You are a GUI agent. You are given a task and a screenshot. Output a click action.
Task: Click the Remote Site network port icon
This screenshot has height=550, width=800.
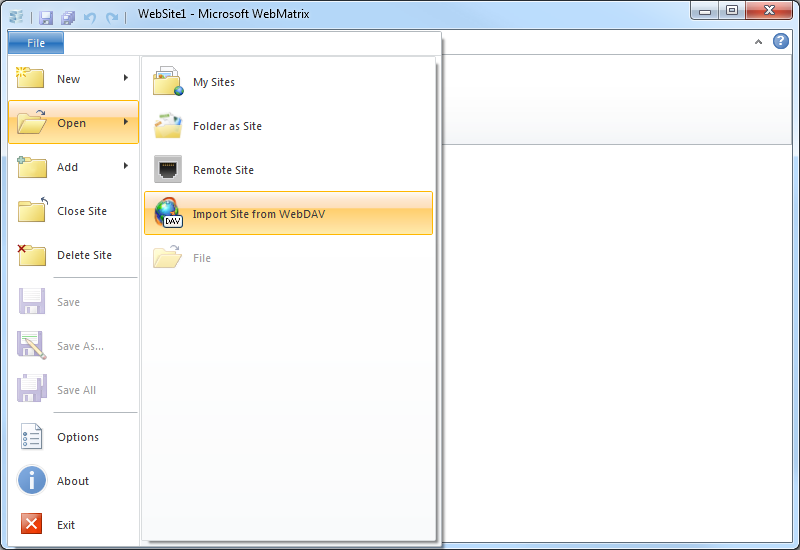(168, 169)
